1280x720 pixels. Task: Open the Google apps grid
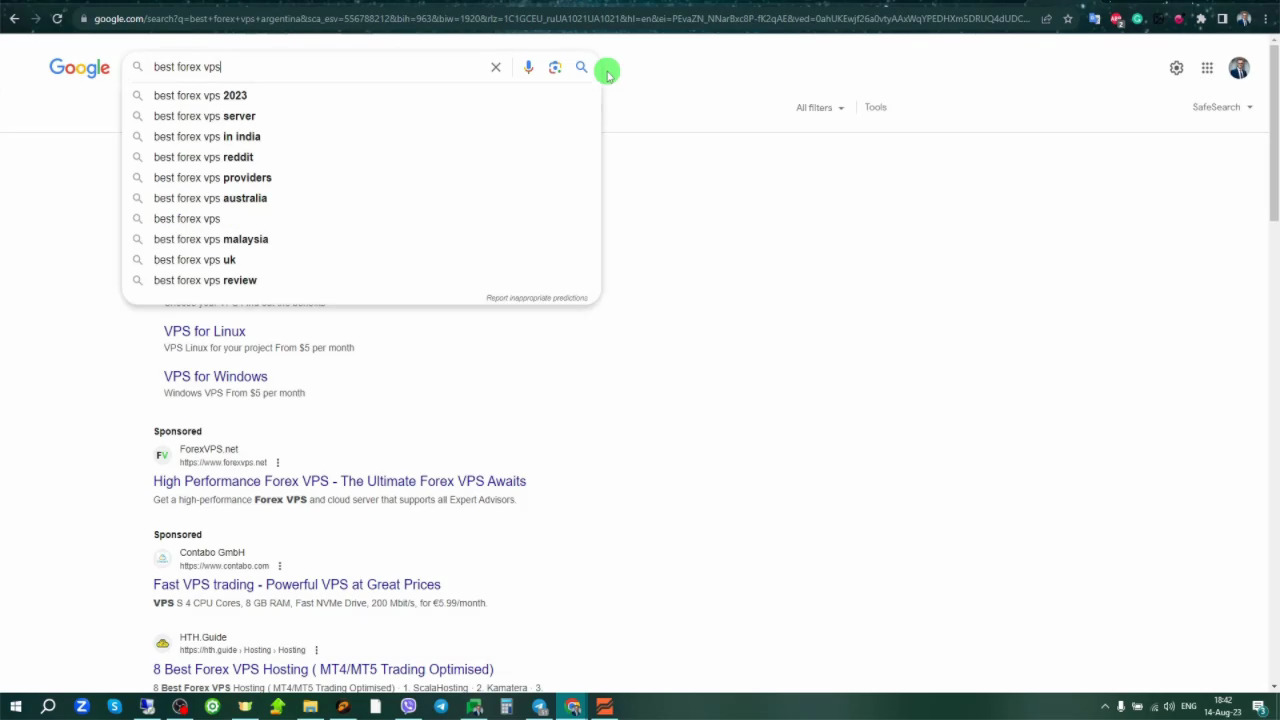[1207, 68]
